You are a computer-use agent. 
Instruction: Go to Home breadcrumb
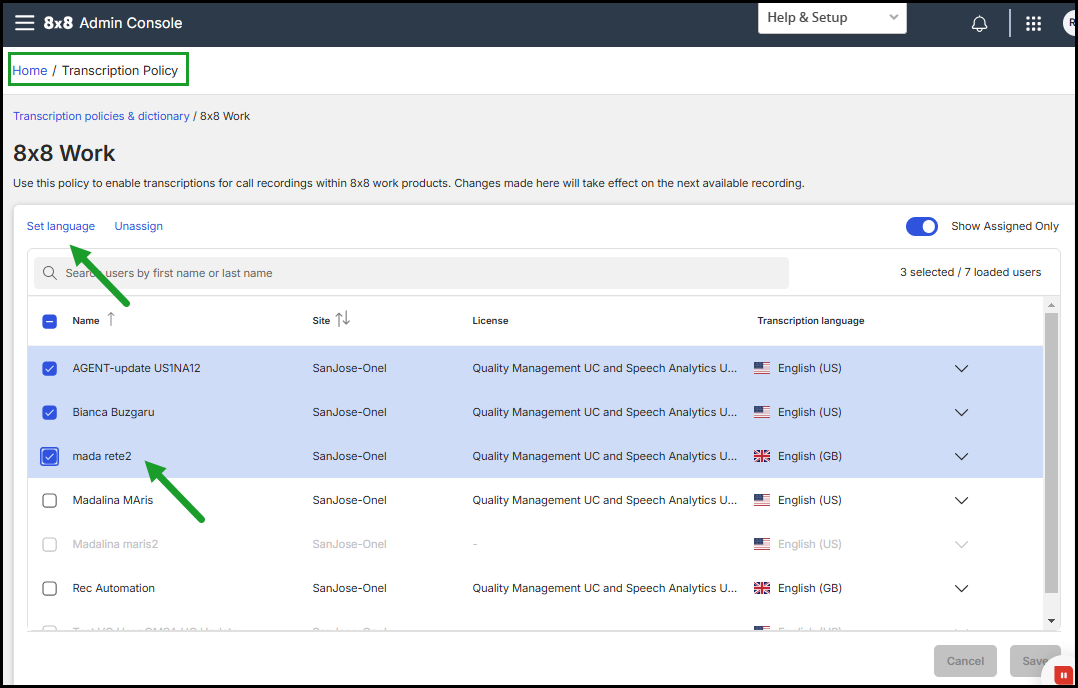click(30, 70)
